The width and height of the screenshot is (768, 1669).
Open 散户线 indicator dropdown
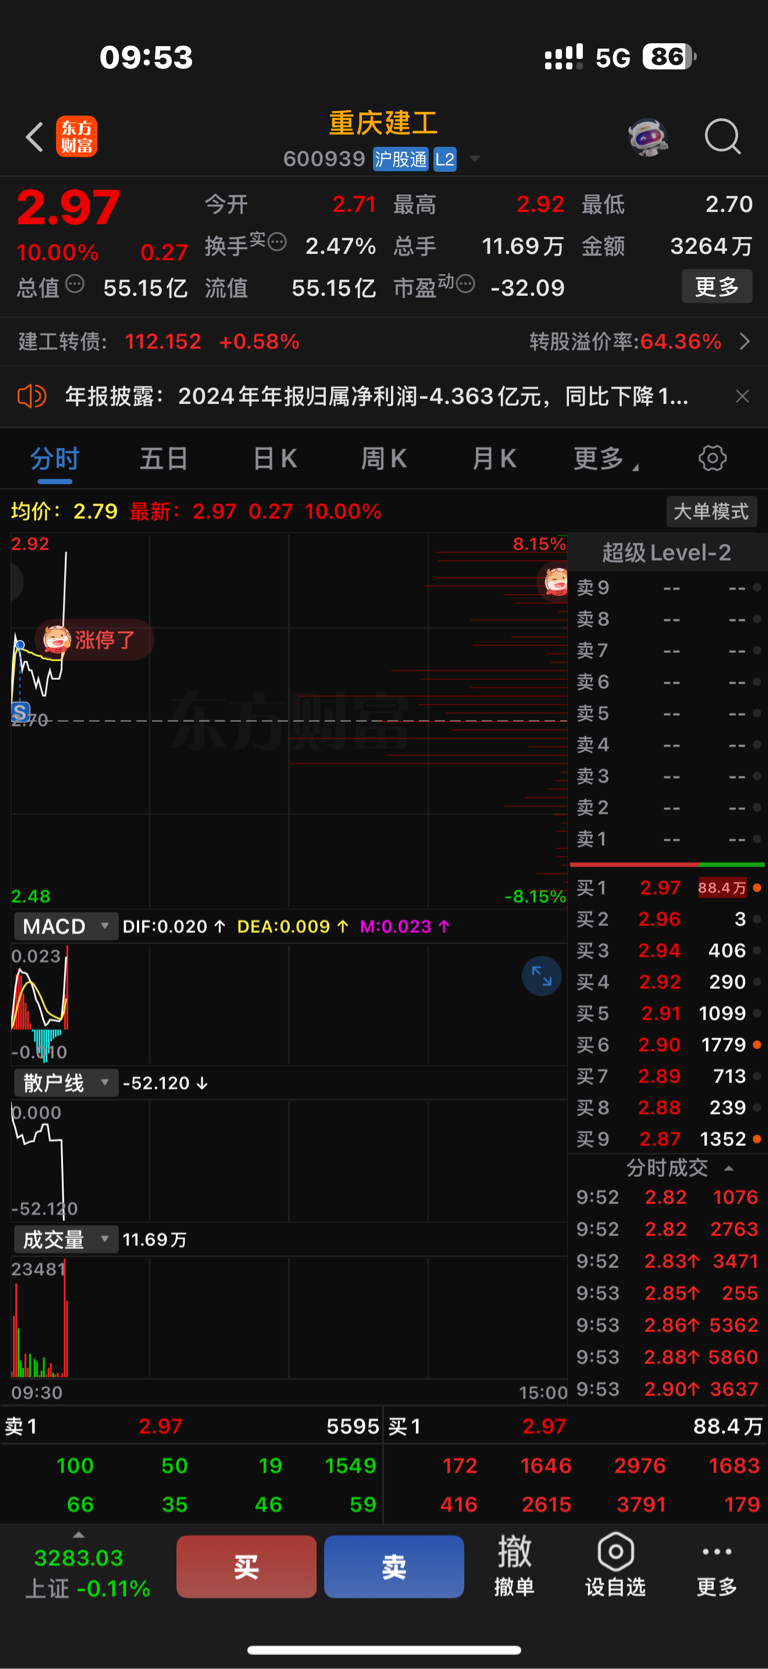click(66, 1083)
